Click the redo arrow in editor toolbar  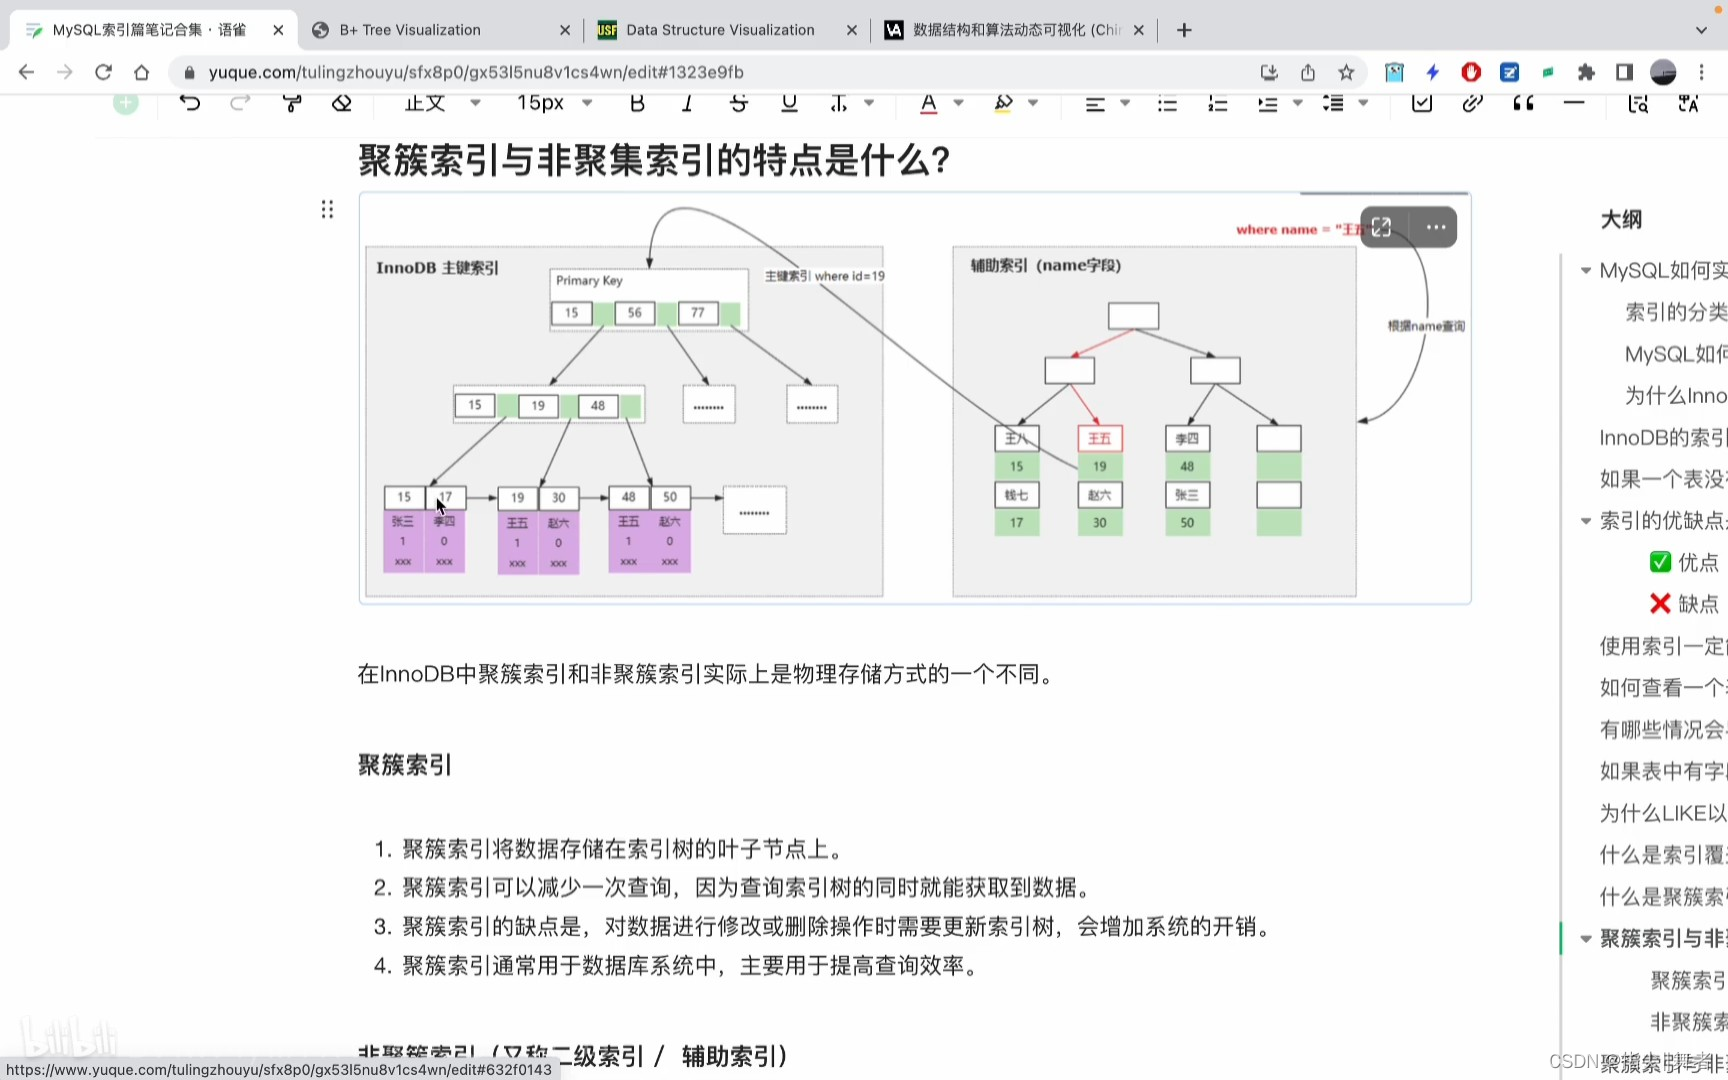click(x=240, y=102)
